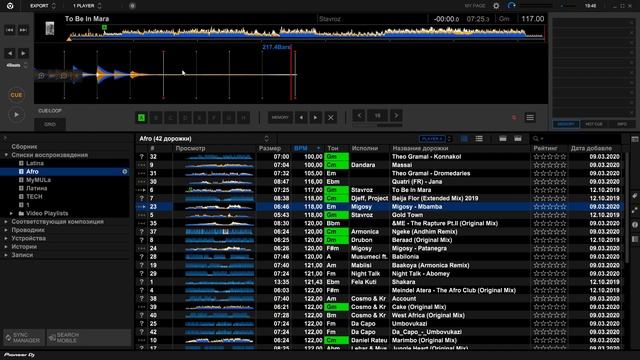Click hot cue C pad

171,118
